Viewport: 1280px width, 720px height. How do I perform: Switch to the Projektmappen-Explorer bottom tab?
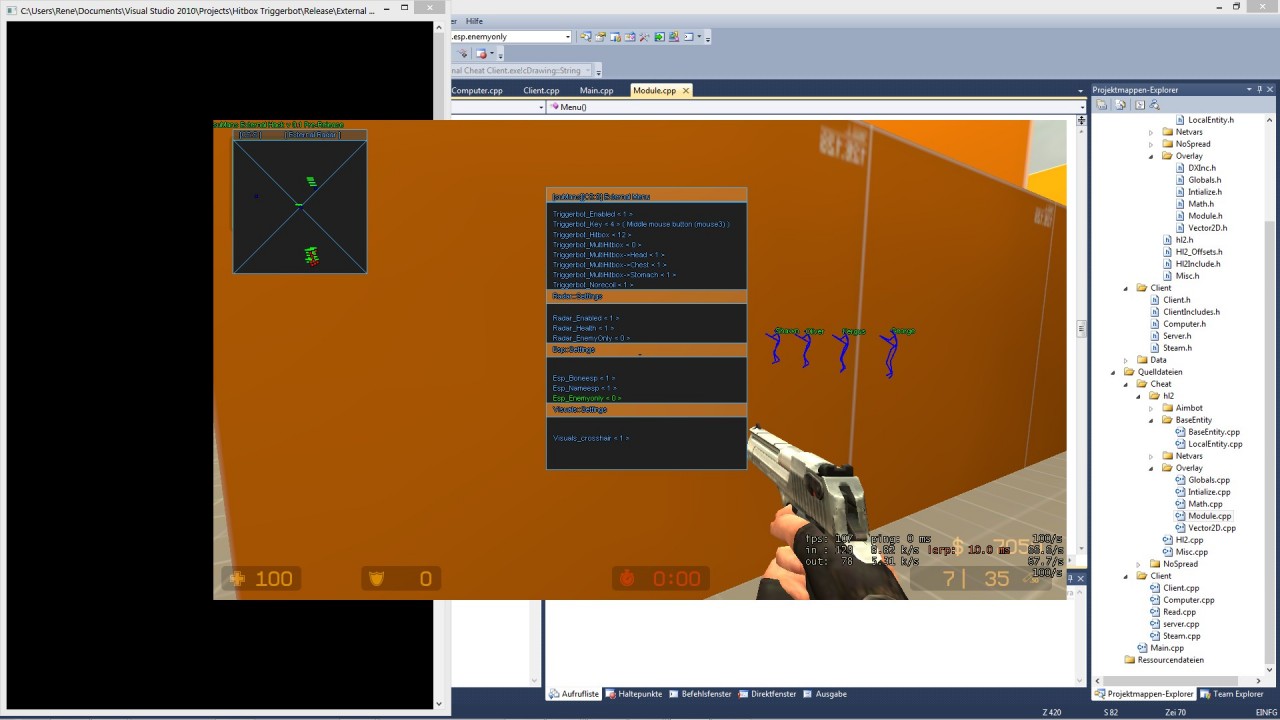[x=1144, y=694]
